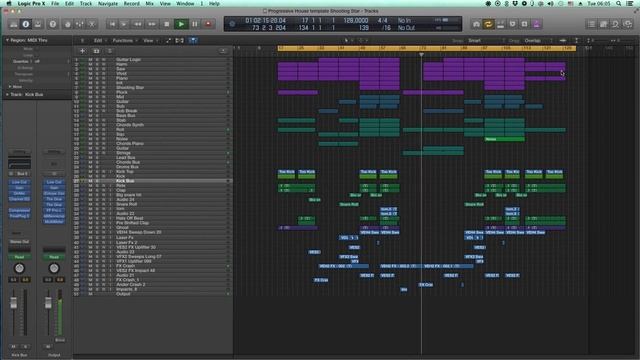
Task: Open the Mix menu
Action: [x=149, y=3]
